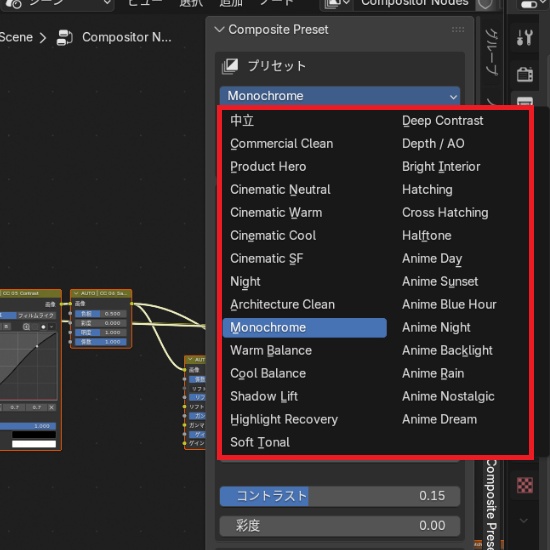Click the Scene breadcrumb

(x=16, y=37)
